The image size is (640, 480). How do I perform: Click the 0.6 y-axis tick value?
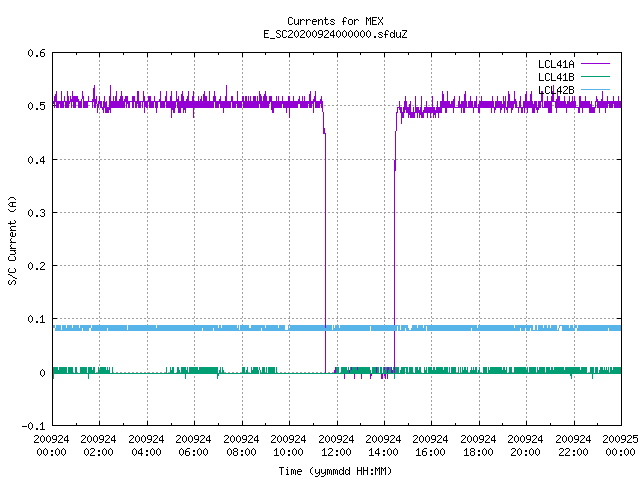click(37, 53)
